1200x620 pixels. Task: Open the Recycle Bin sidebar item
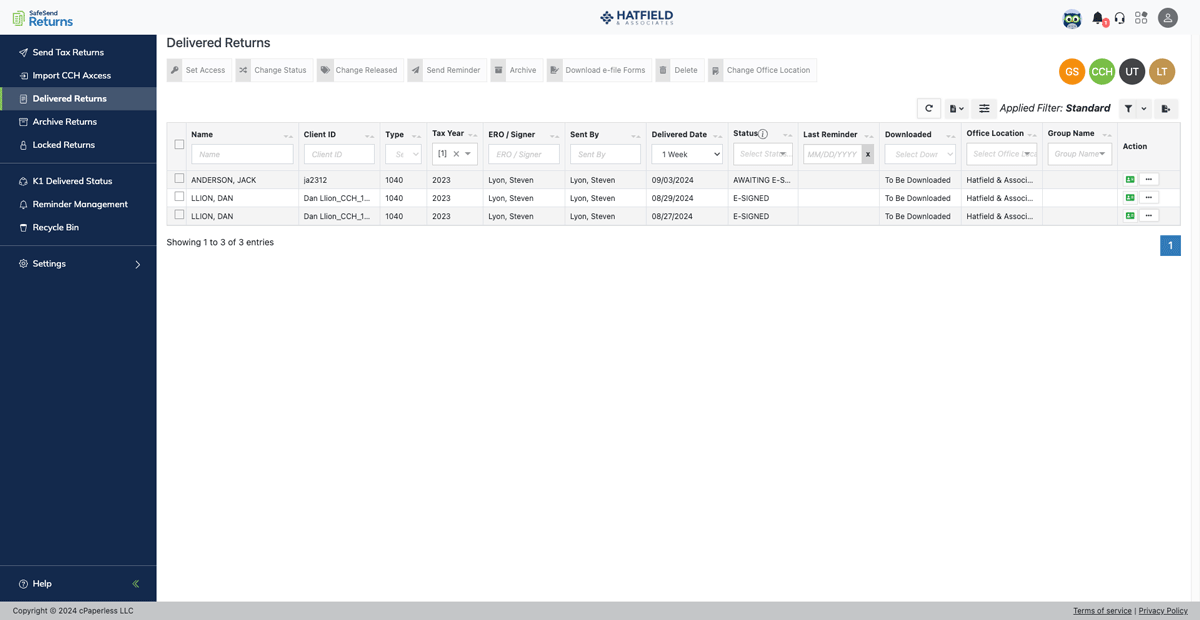48,225
